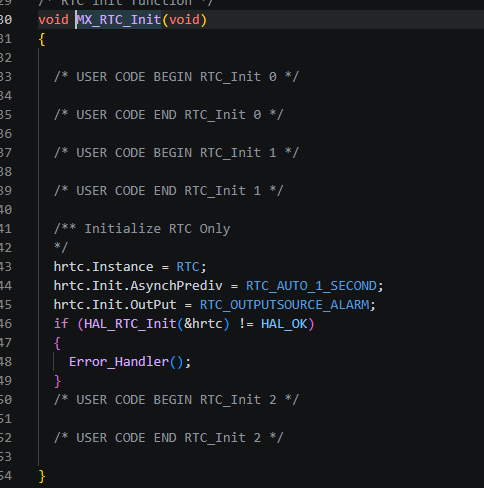Click the pink opening brace on line 47

pyautogui.click(x=57, y=343)
